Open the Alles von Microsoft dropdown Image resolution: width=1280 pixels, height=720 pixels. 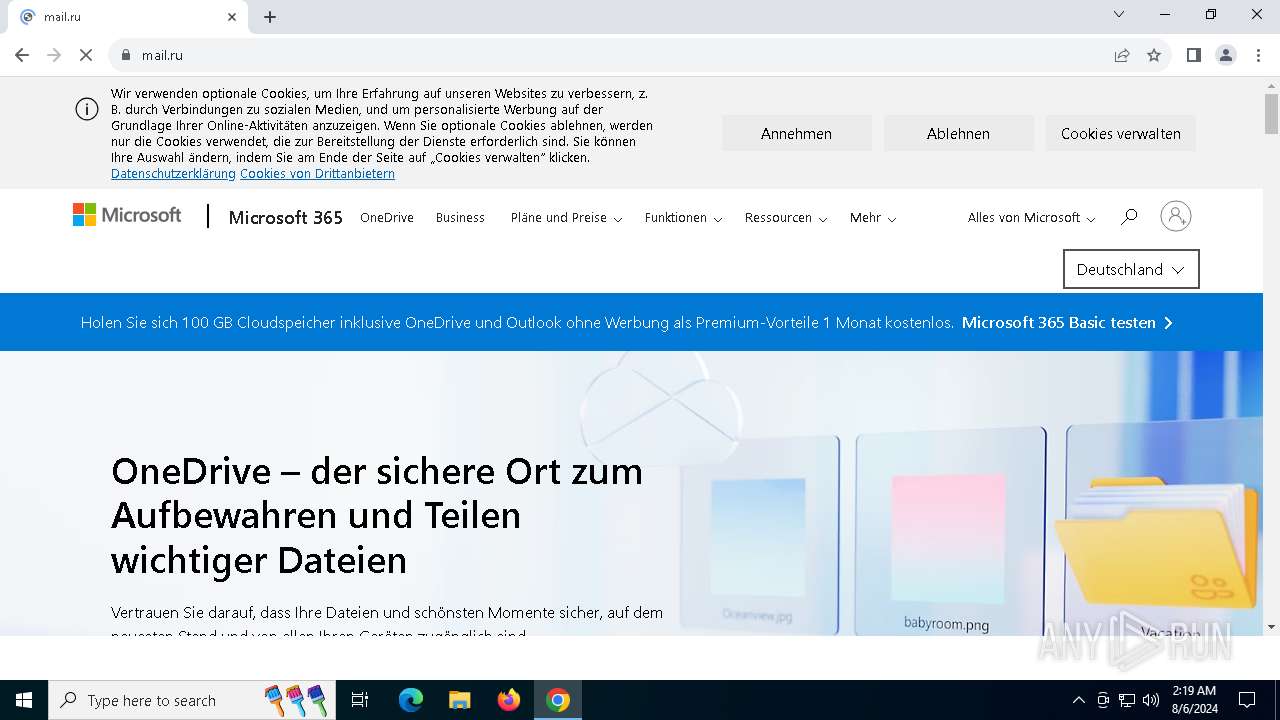(x=1031, y=218)
